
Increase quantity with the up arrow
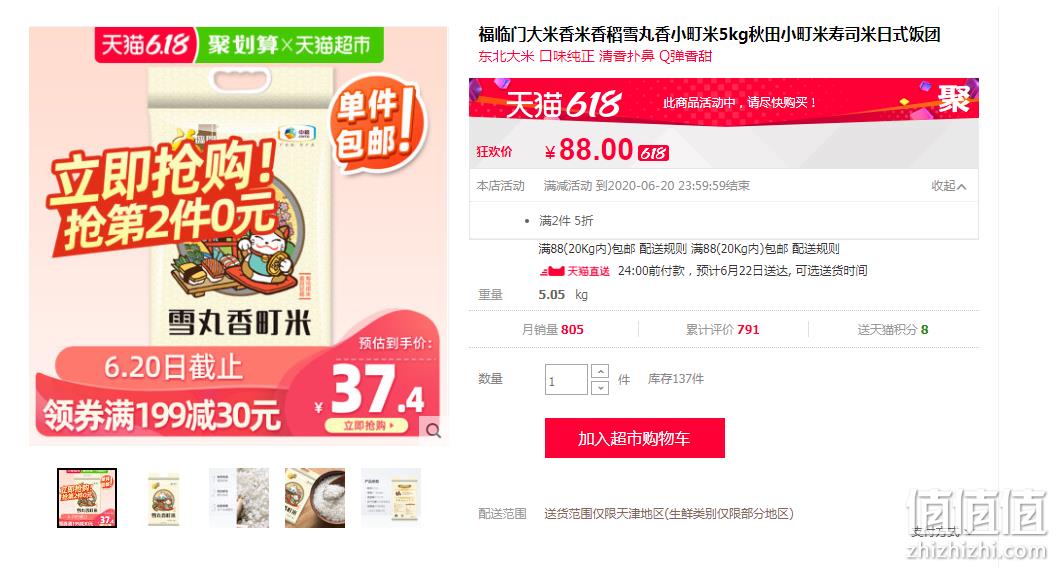pos(599,371)
